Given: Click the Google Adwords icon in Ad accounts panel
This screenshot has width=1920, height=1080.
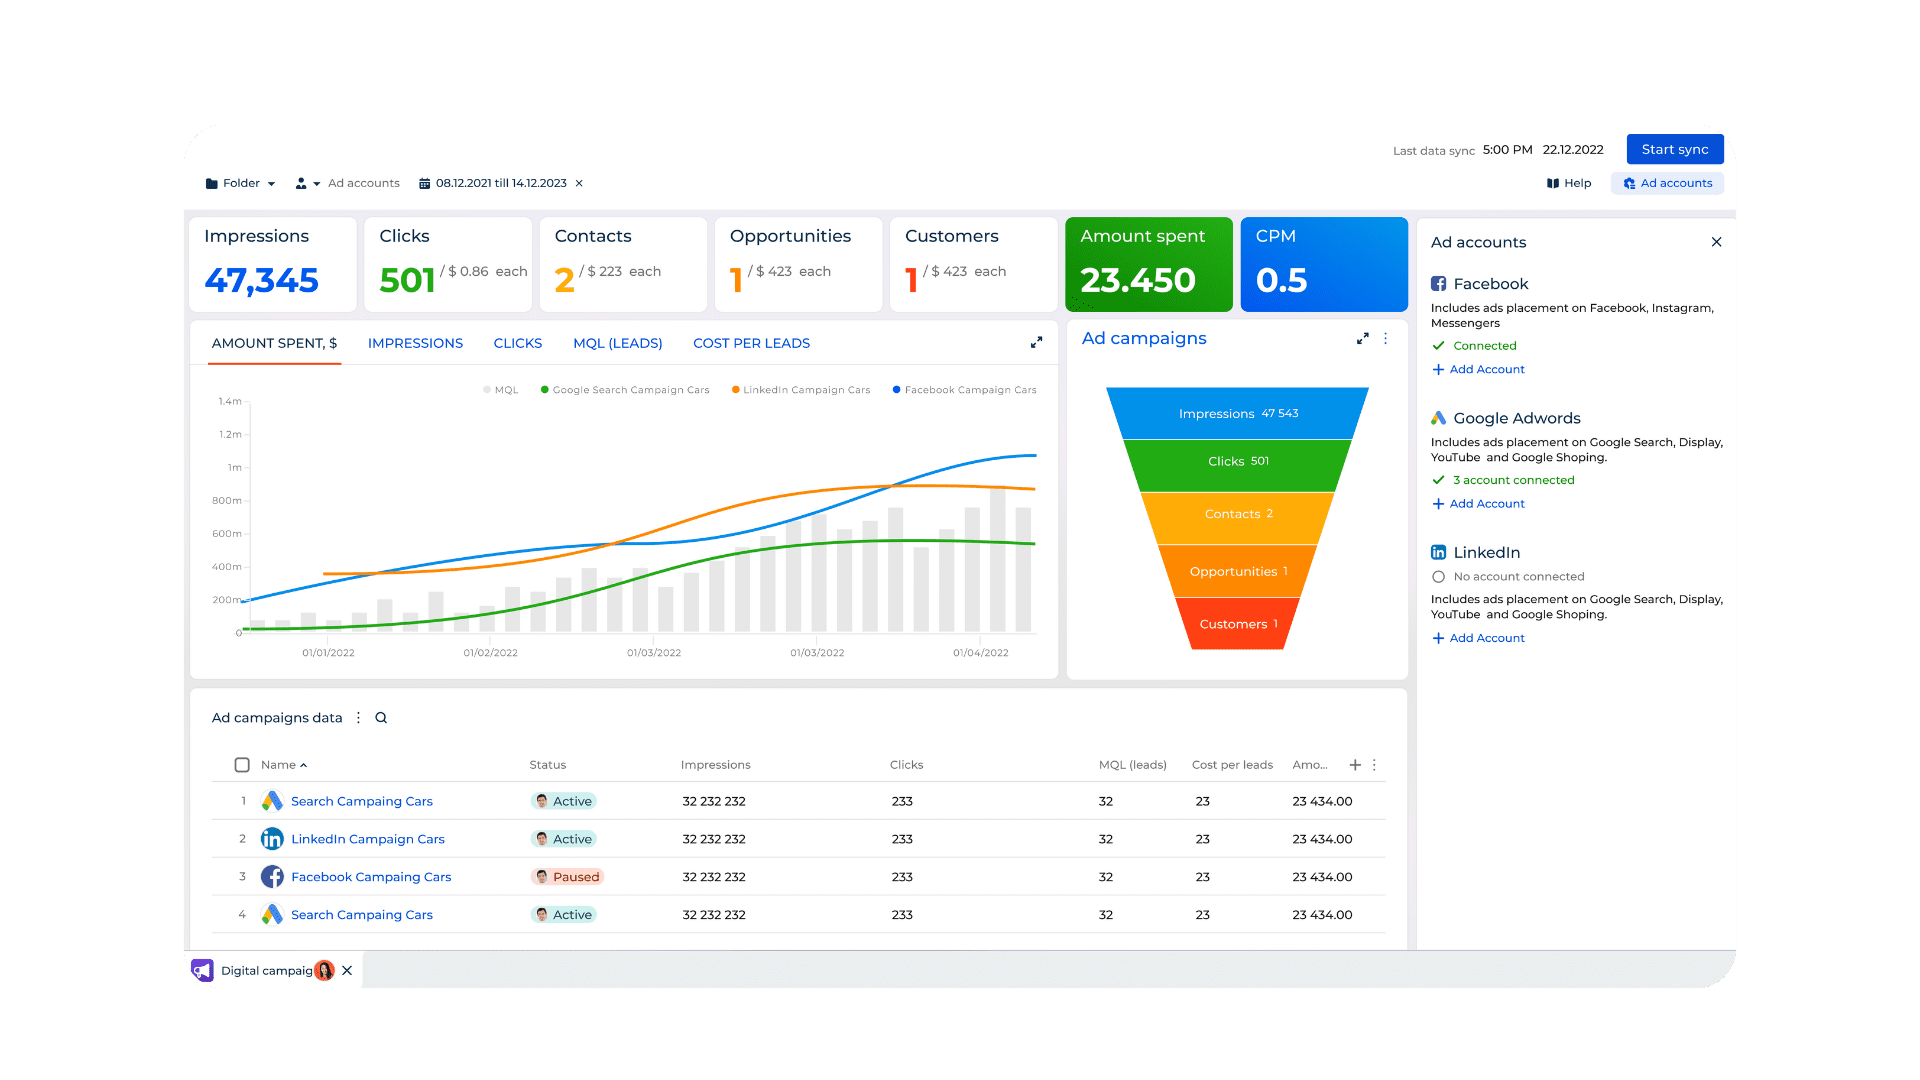Looking at the screenshot, I should tap(1438, 418).
